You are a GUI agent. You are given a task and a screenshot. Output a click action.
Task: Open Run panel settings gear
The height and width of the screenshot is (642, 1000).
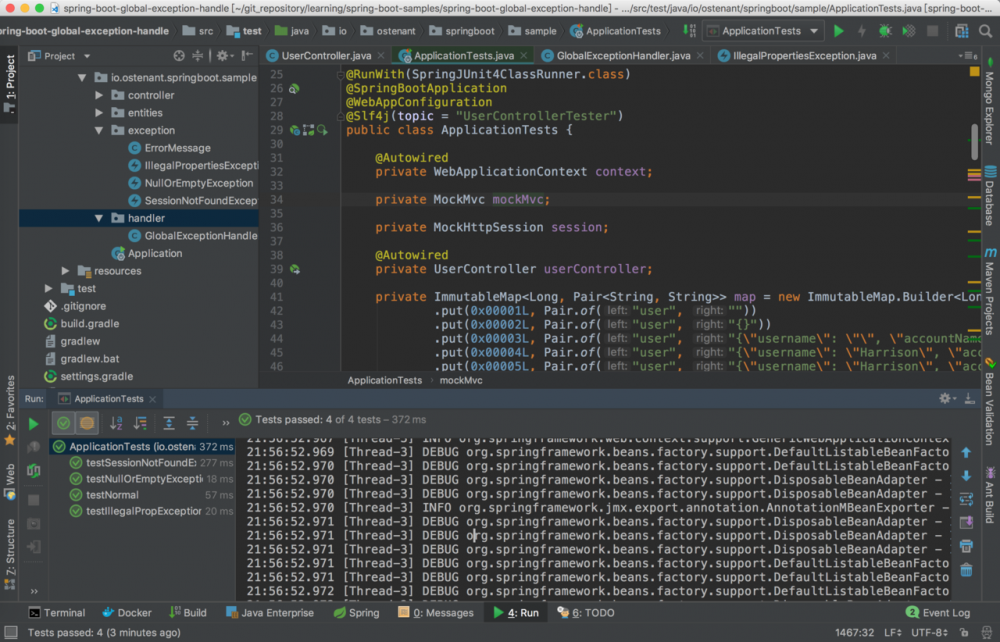click(945, 398)
